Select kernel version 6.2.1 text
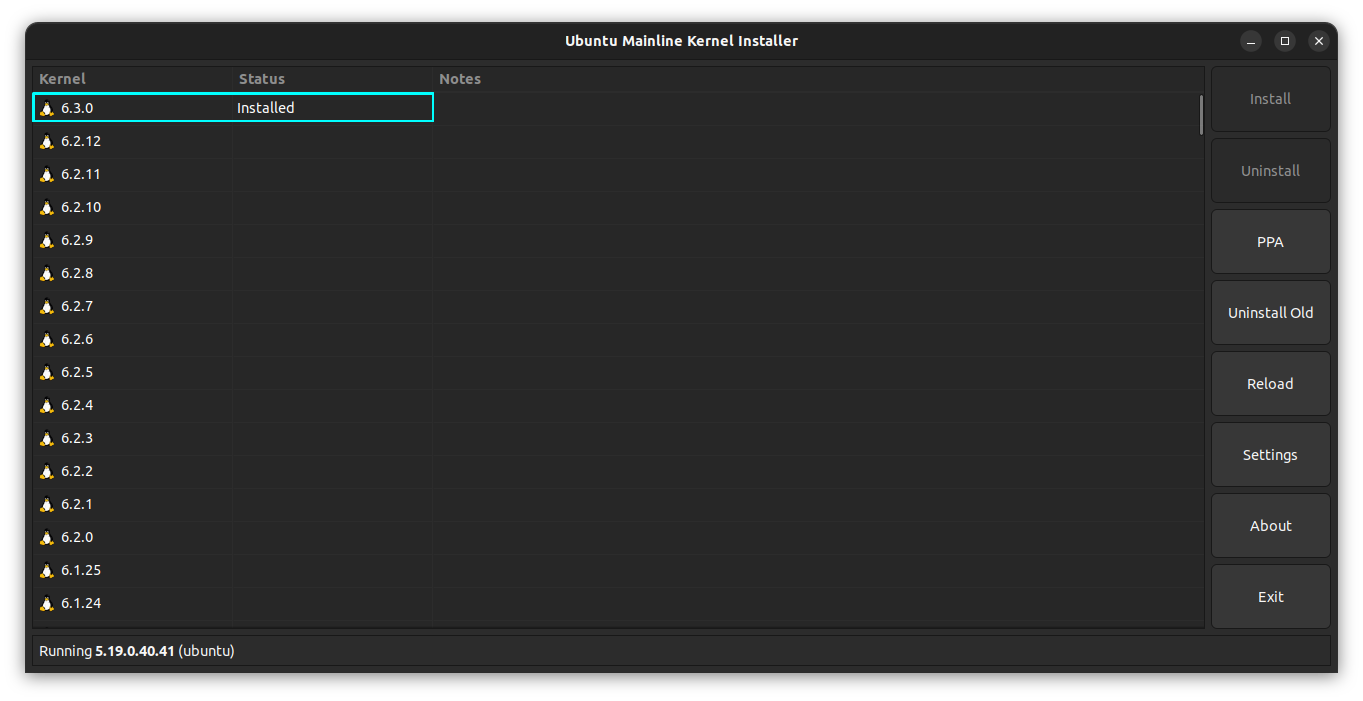1363x701 pixels. tap(77, 504)
